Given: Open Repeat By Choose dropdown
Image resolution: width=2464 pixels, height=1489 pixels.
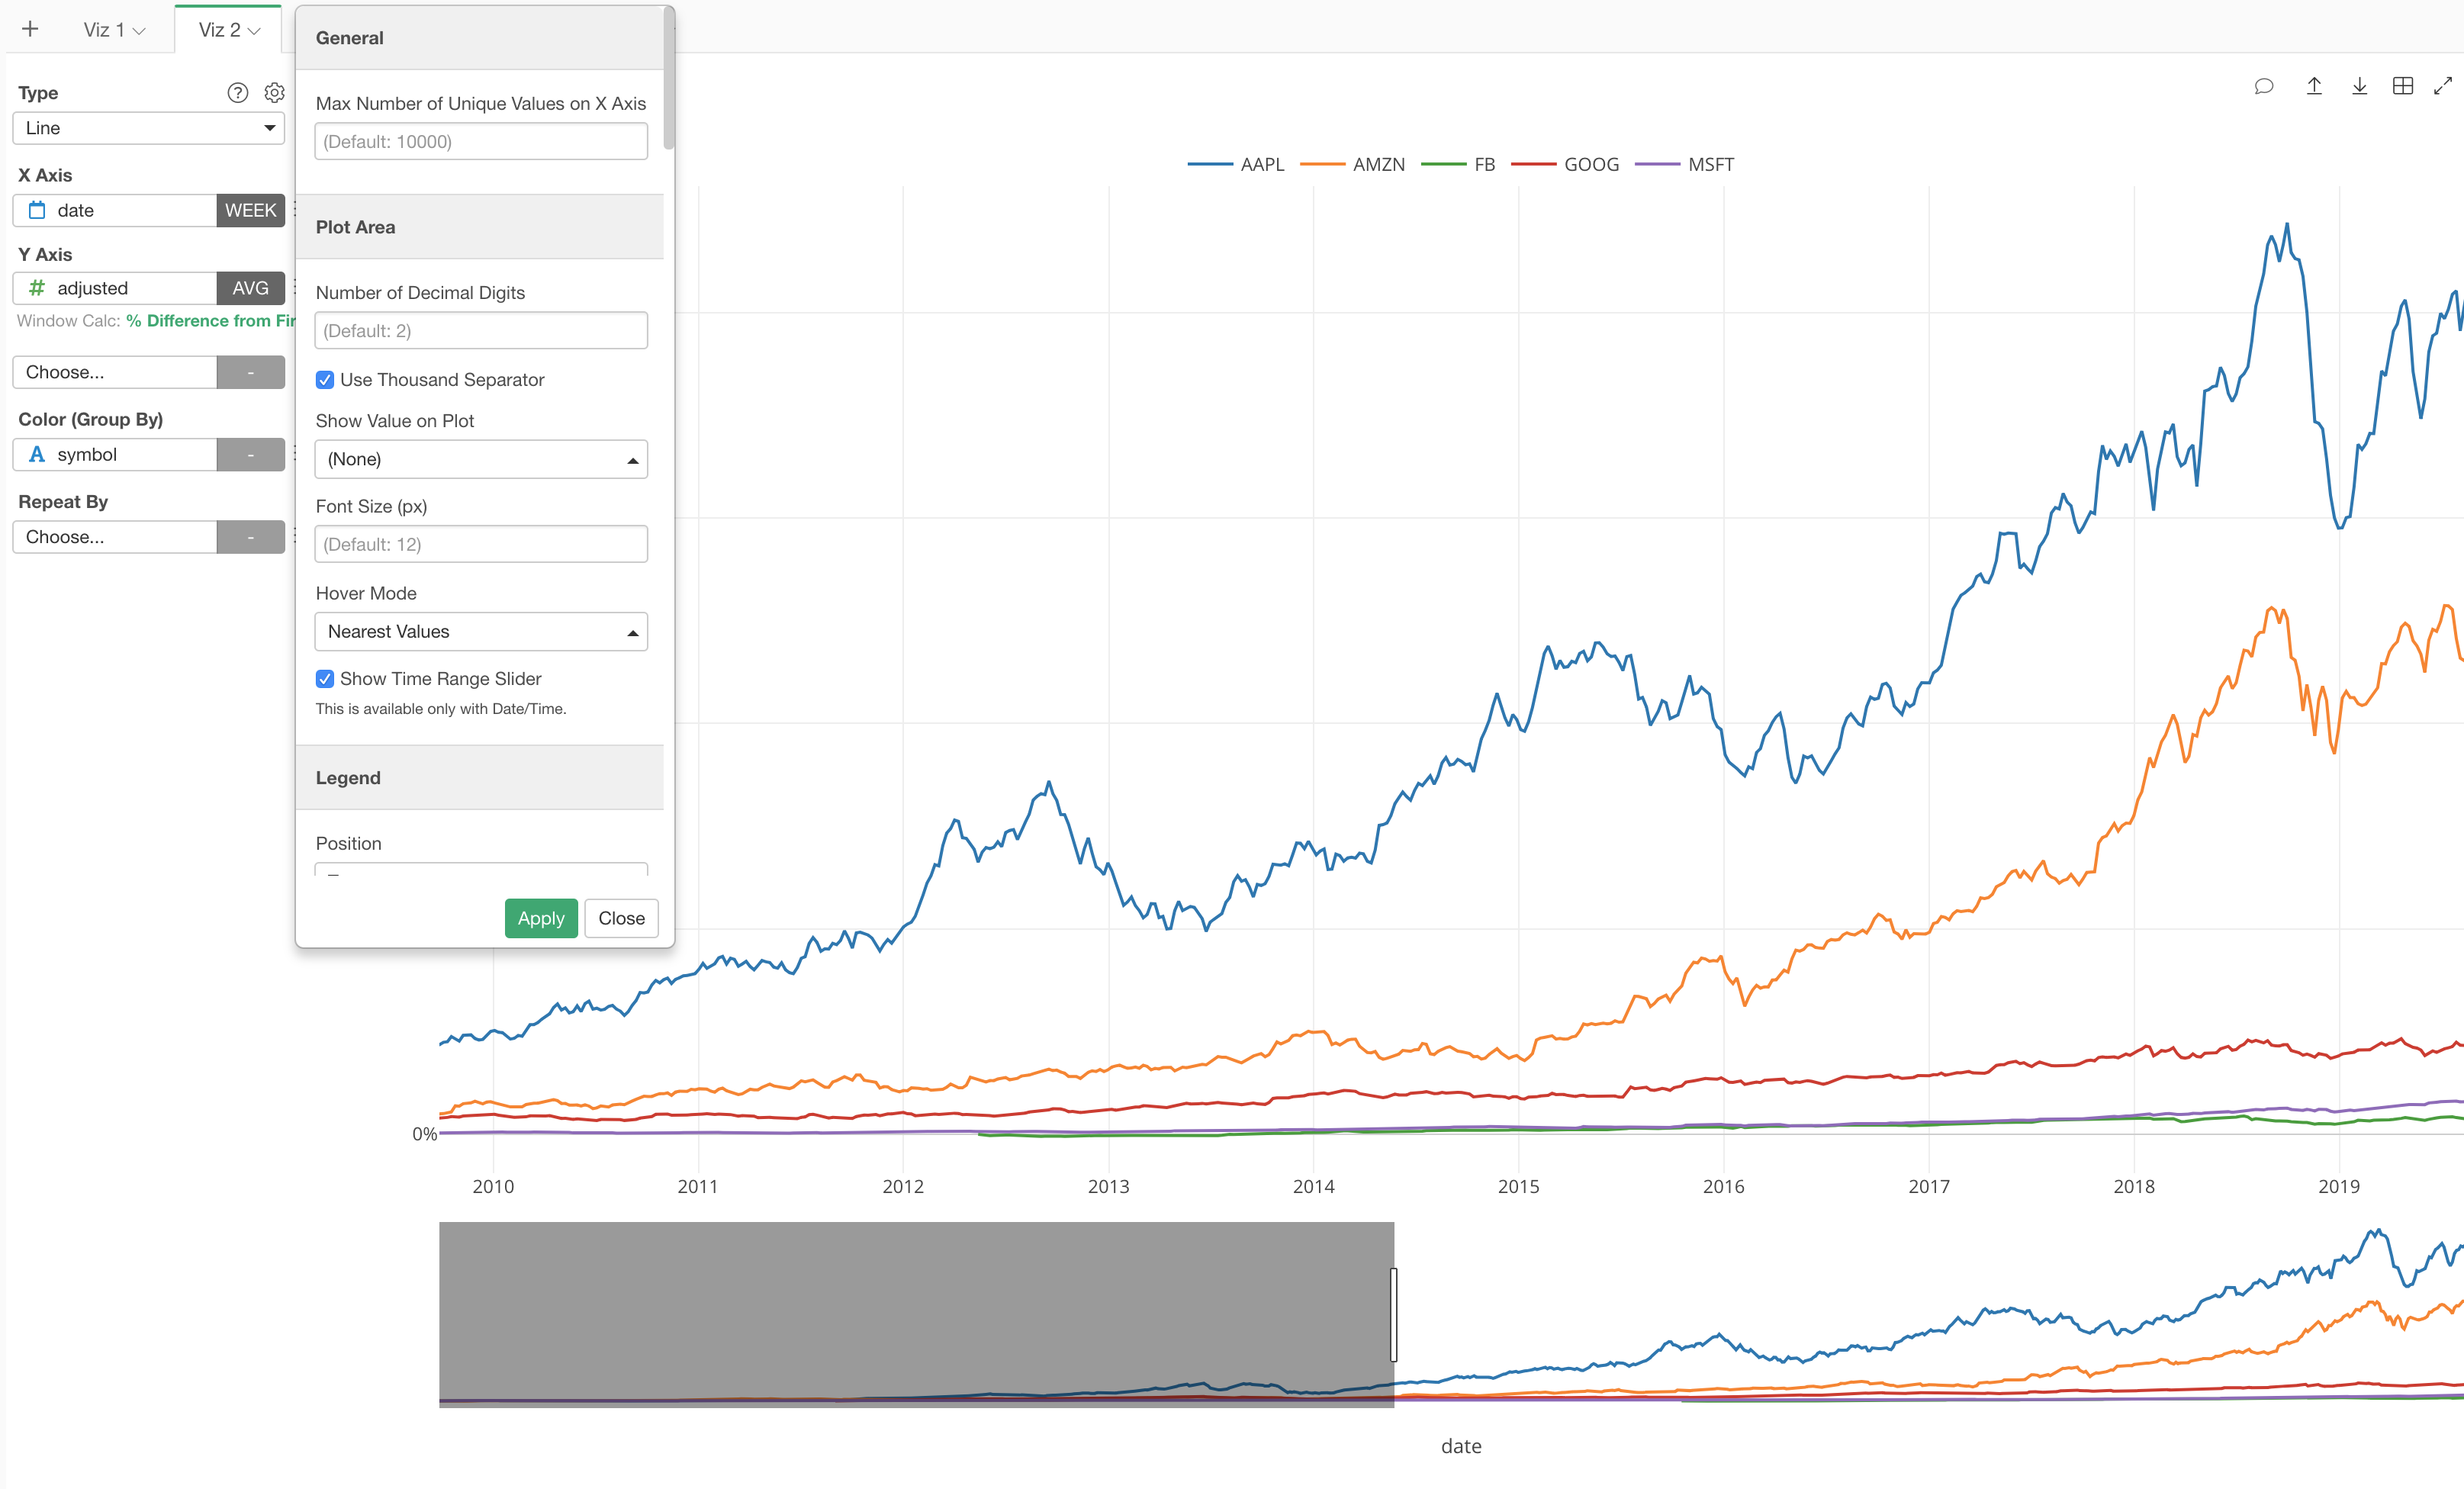Looking at the screenshot, I should [x=115, y=537].
